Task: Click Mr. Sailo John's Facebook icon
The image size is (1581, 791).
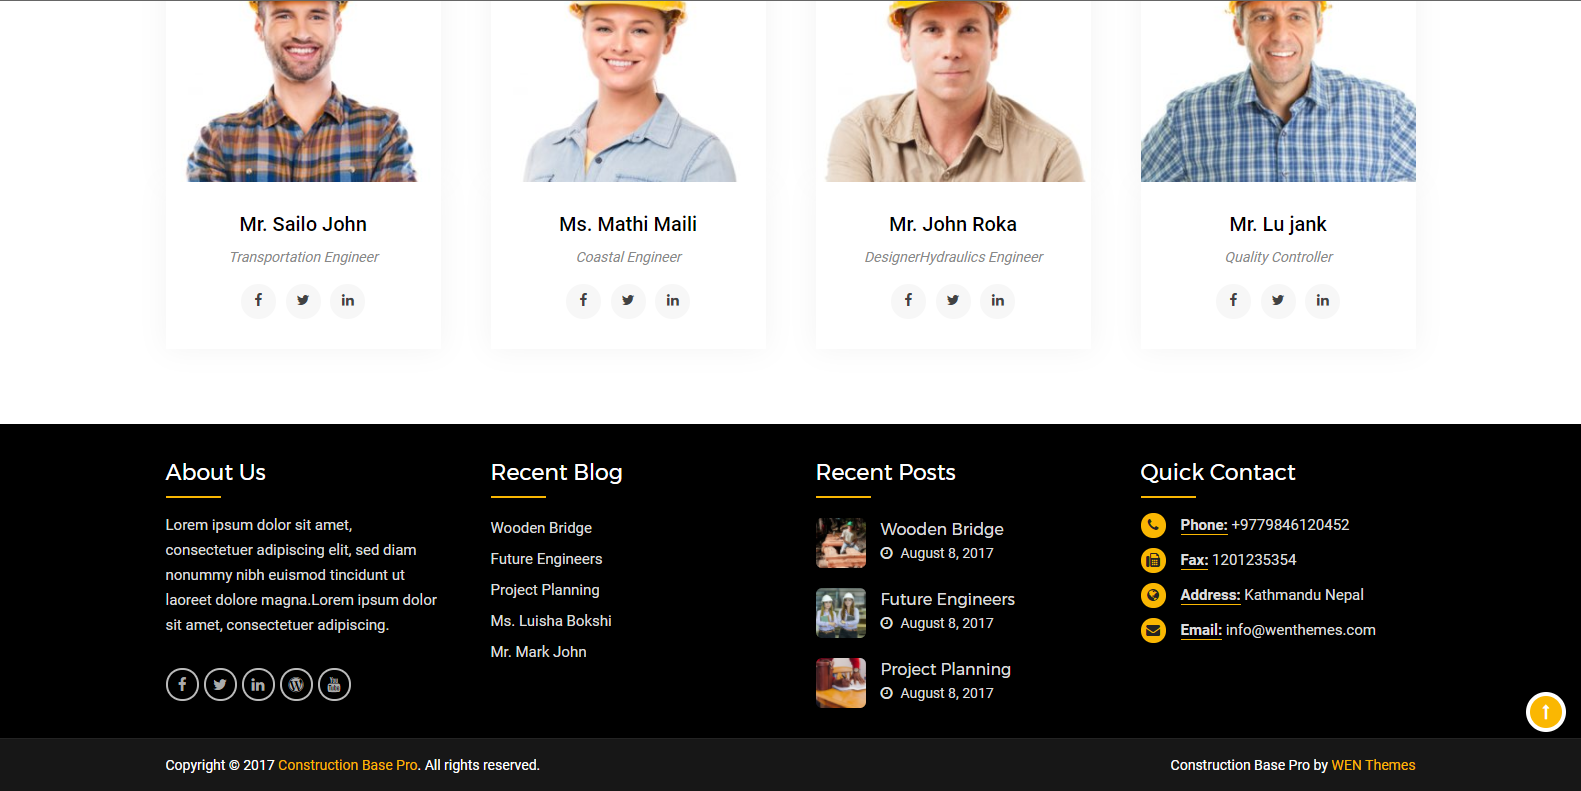Action: tap(258, 300)
